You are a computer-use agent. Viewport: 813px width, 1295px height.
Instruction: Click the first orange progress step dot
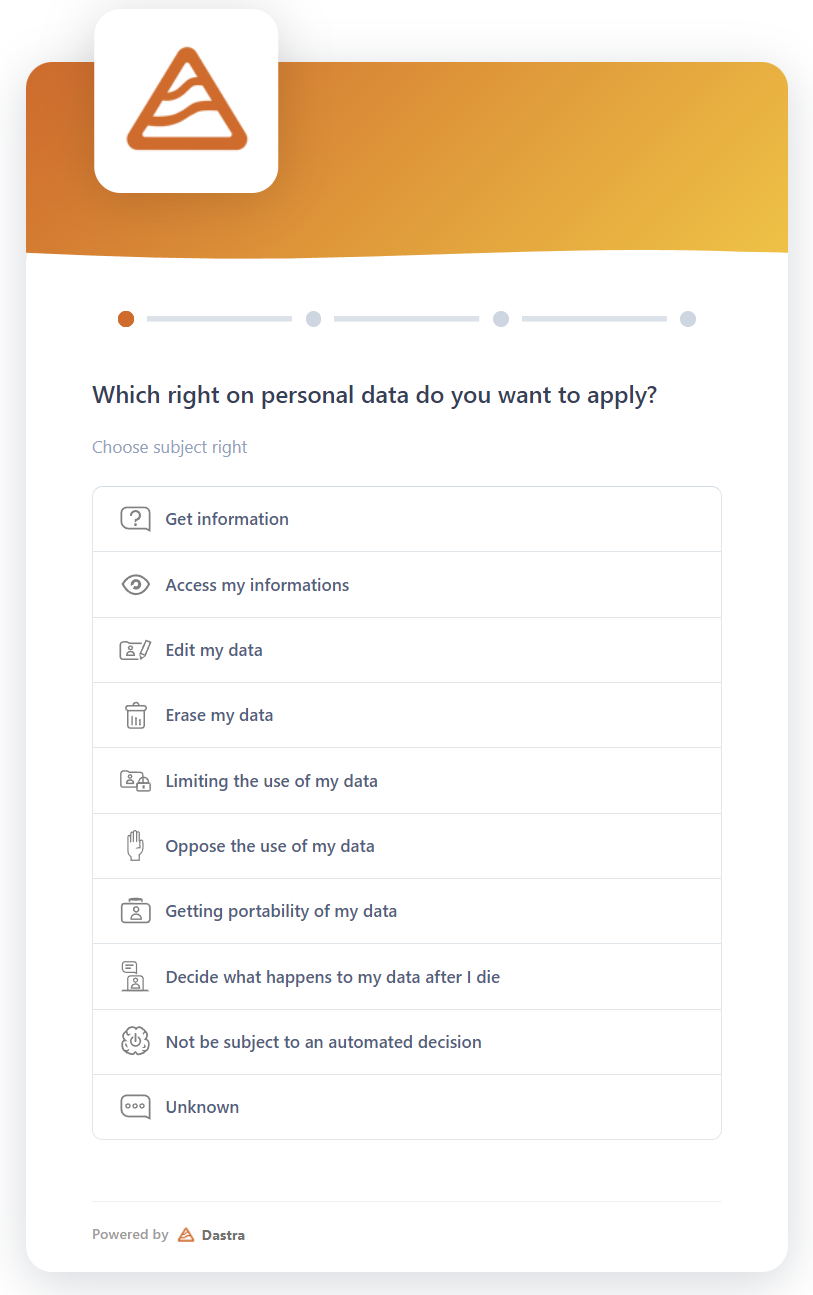(126, 319)
